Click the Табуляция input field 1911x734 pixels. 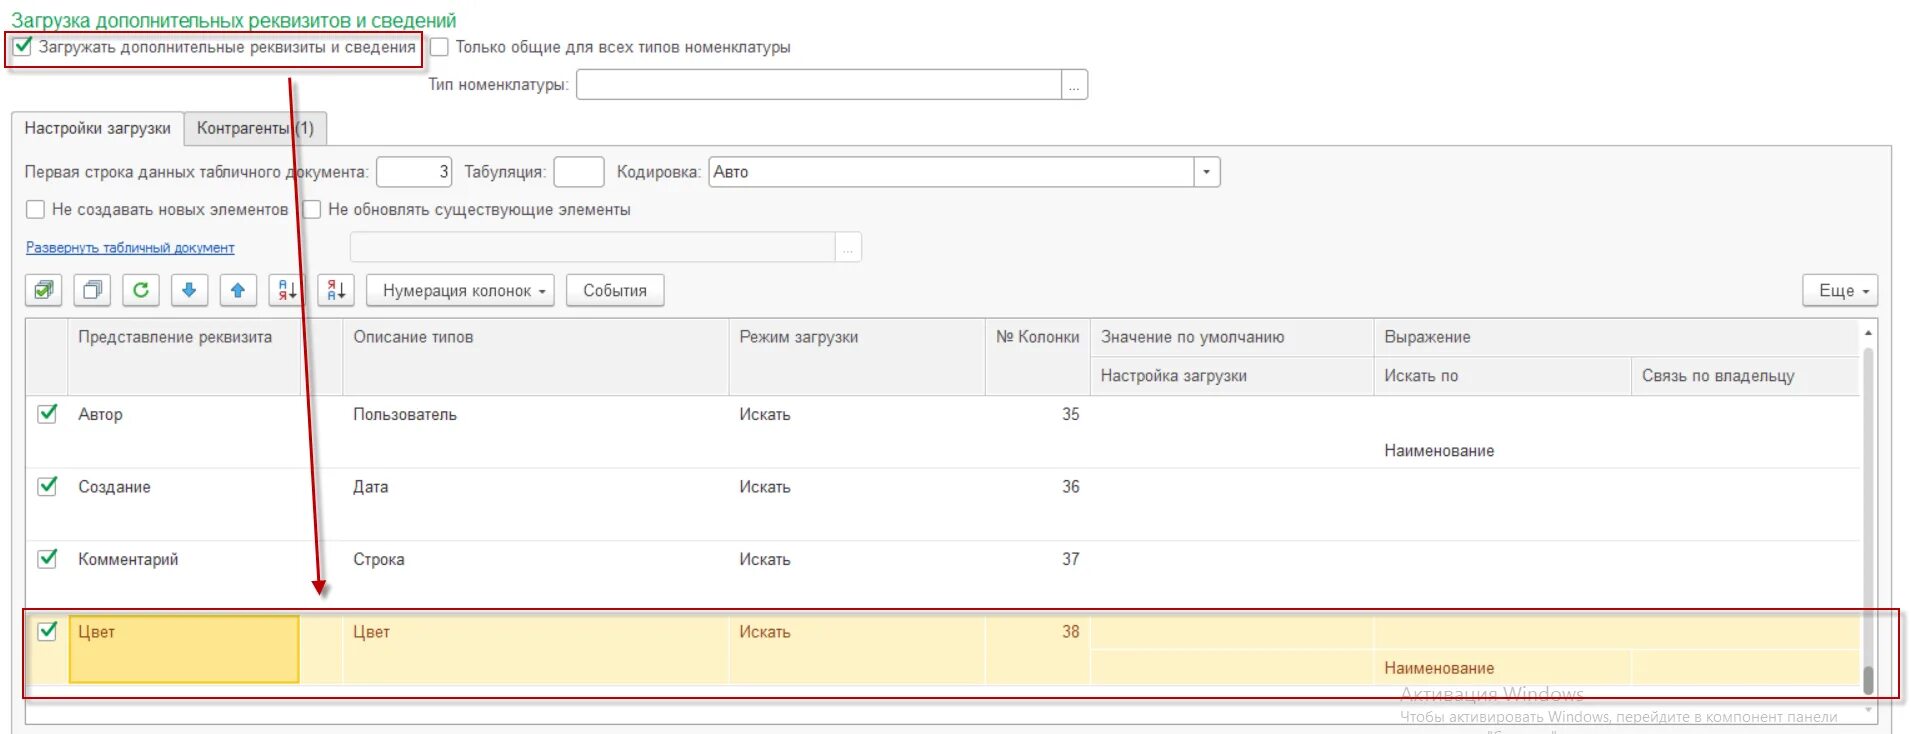(x=578, y=172)
